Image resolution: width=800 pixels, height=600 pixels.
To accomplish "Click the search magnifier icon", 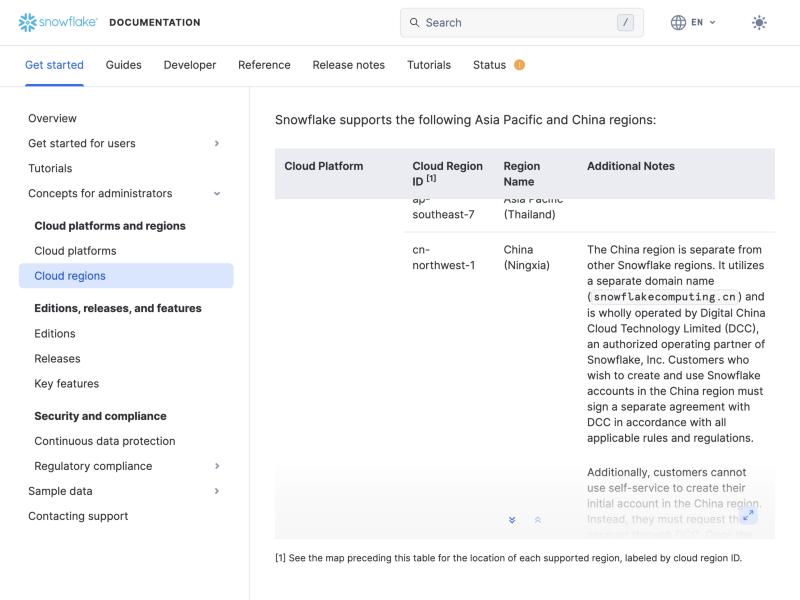I will pyautogui.click(x=414, y=22).
